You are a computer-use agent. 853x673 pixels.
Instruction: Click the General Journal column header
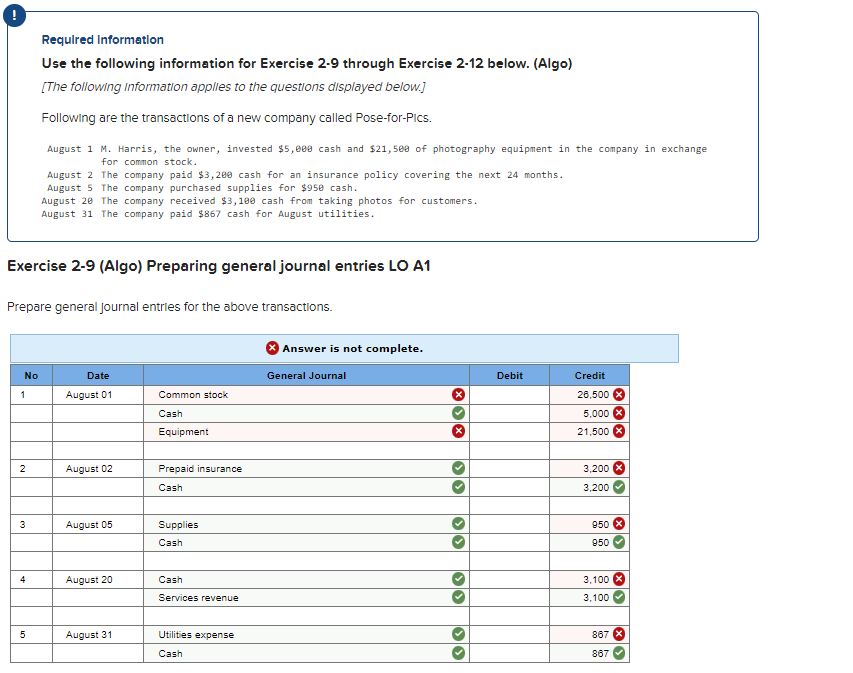[x=306, y=375]
